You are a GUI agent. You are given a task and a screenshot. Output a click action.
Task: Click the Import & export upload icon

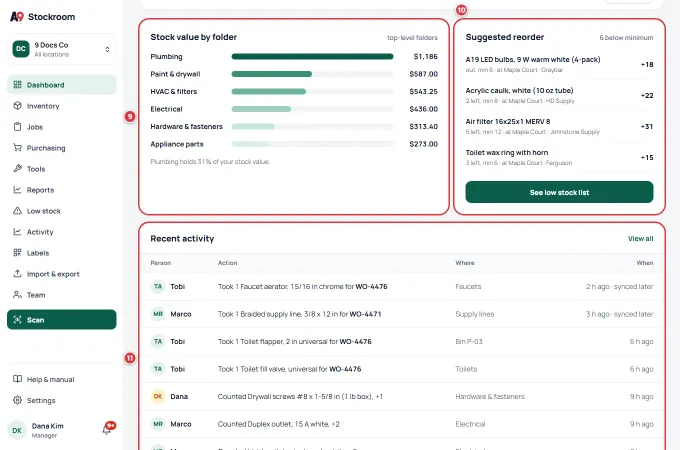tap(17, 274)
